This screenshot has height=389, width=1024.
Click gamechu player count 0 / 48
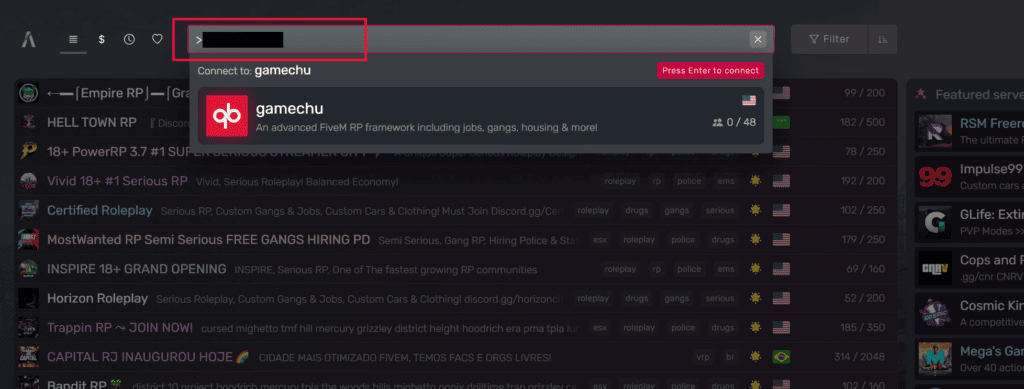coord(733,122)
